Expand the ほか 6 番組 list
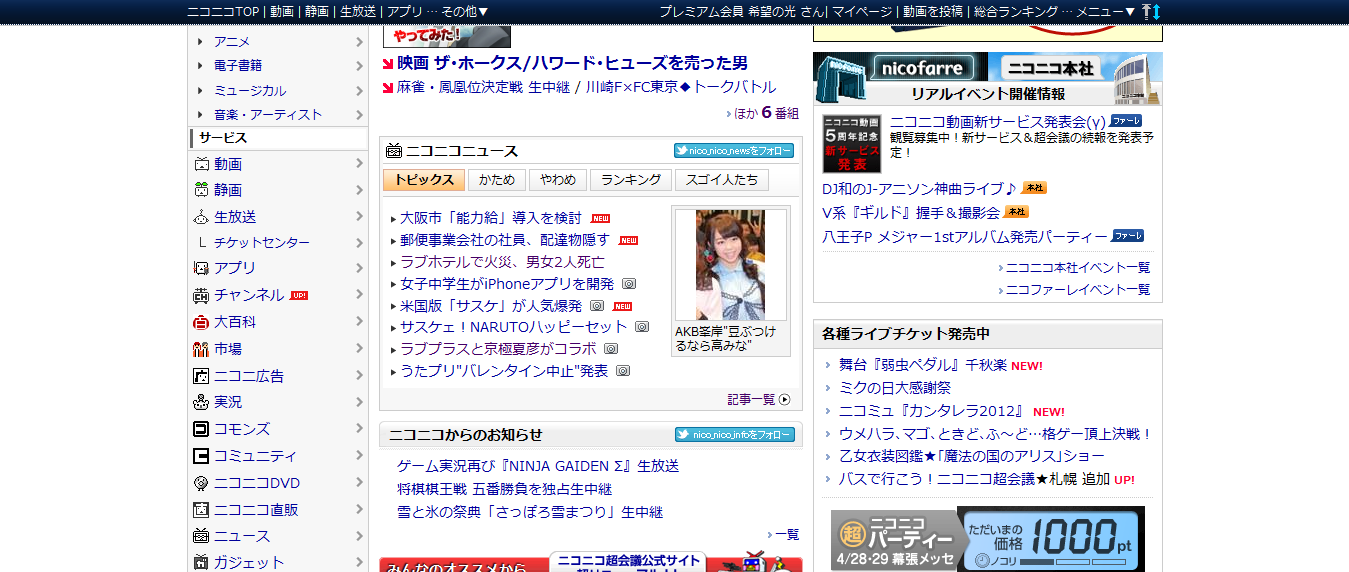The width and height of the screenshot is (1349, 572). [767, 113]
